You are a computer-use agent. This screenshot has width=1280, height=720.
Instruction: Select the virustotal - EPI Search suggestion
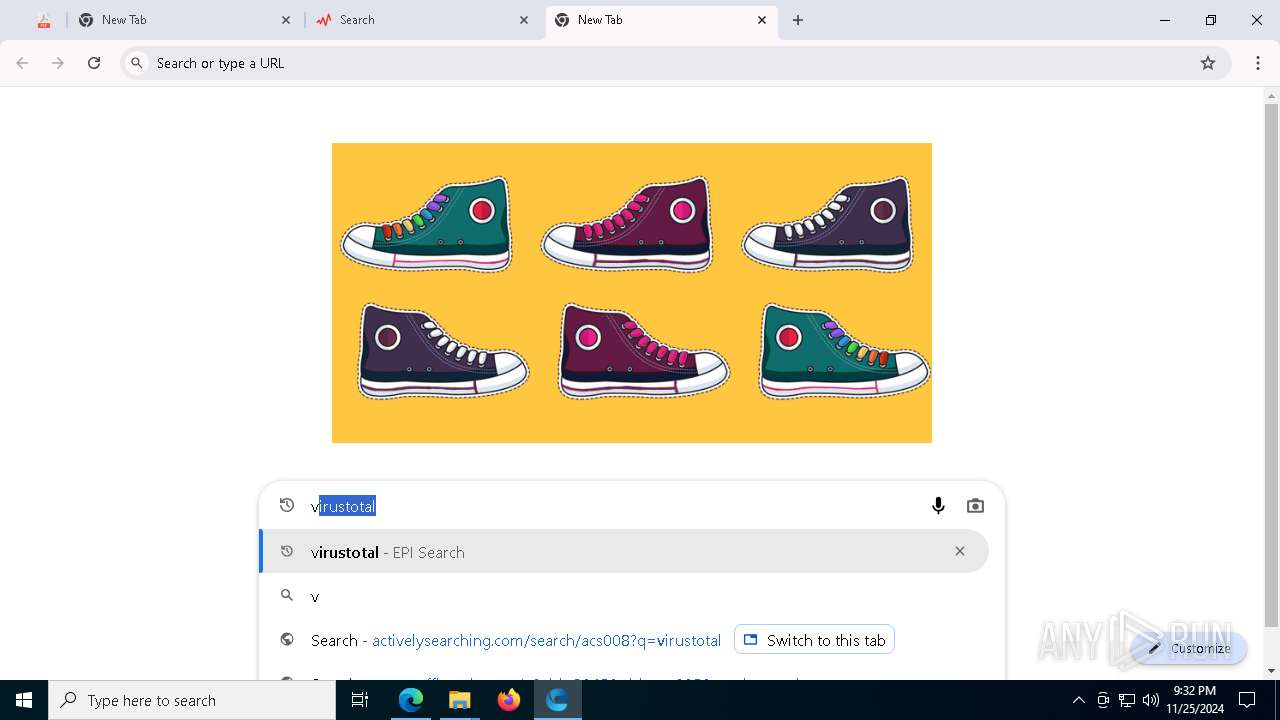pos(624,552)
